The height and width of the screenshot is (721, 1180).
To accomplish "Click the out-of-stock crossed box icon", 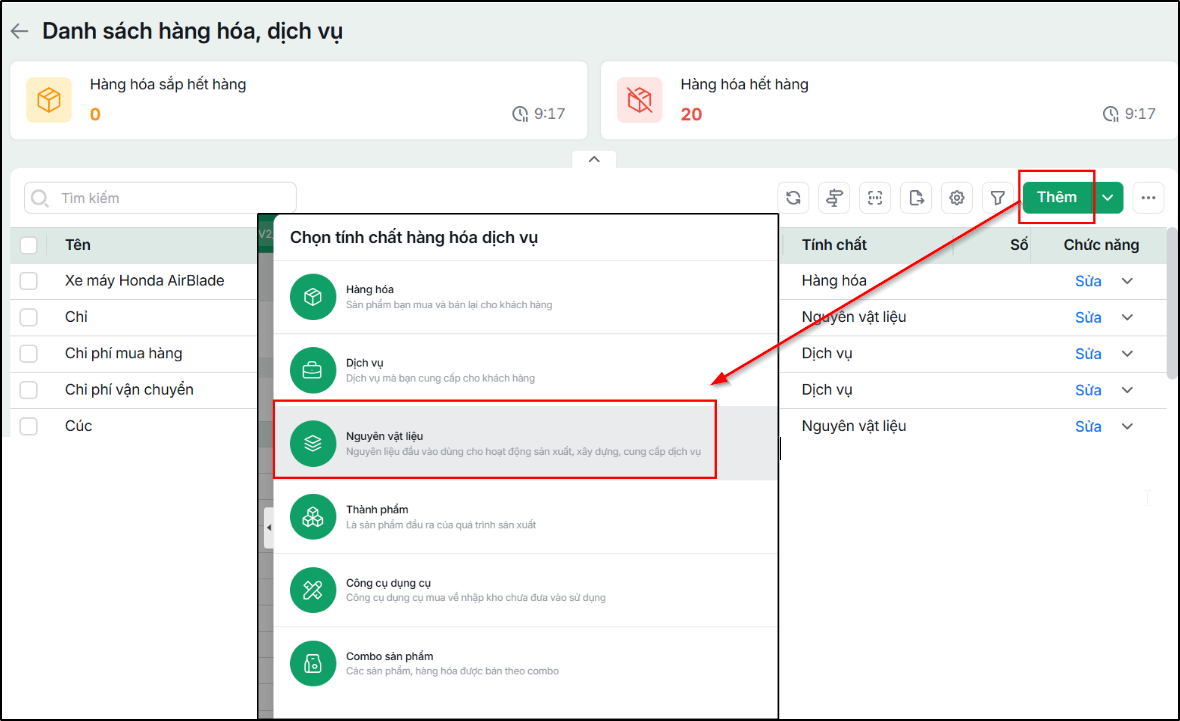I will (640, 100).
